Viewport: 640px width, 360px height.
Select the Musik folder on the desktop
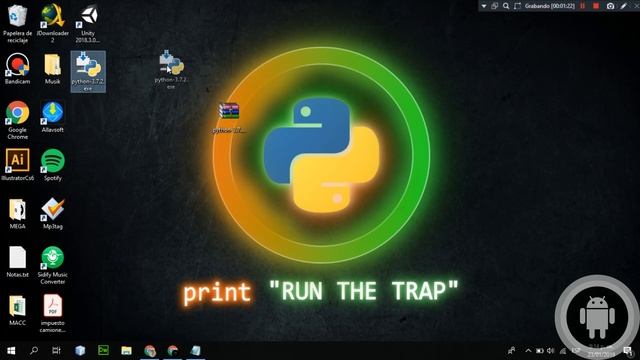pos(52,69)
